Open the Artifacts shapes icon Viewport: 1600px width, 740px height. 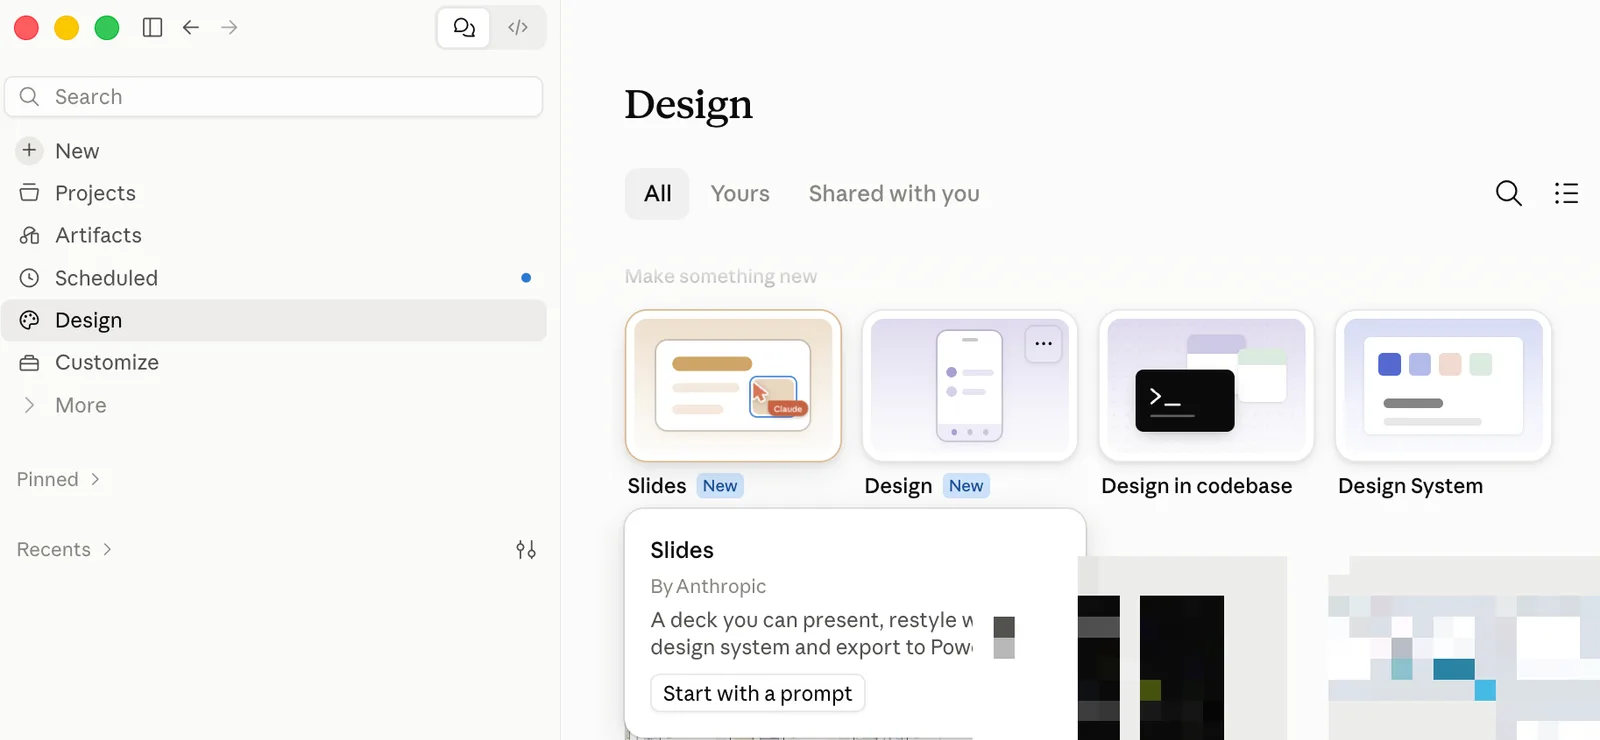point(30,235)
